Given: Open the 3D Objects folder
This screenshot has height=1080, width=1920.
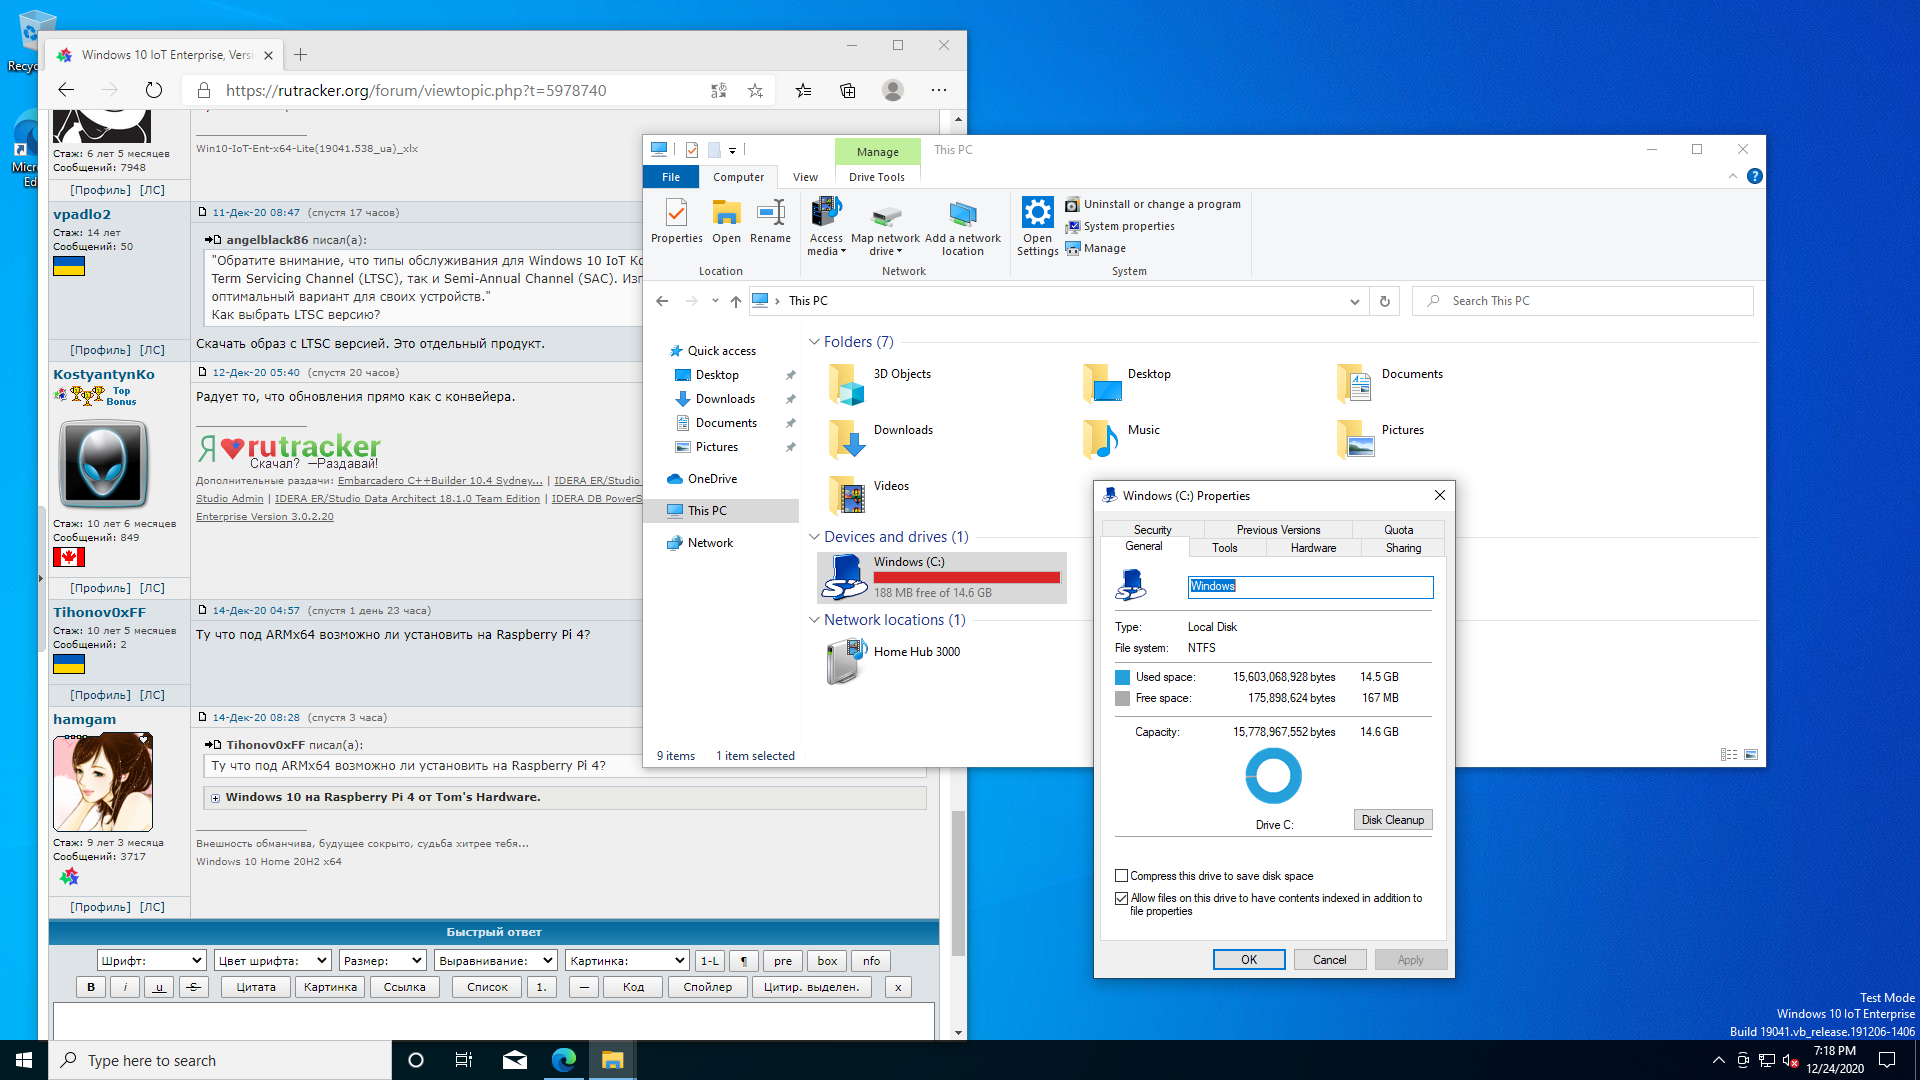Looking at the screenshot, I should point(879,384).
